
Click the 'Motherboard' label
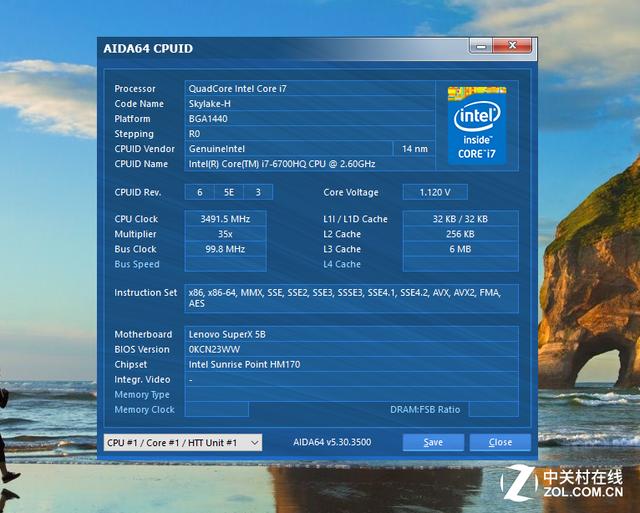143,334
